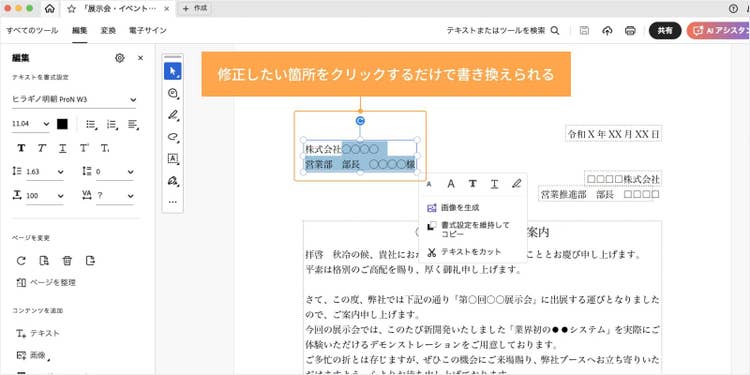The height and width of the screenshot is (375, 750).
Task: Open ページを整理 in side panel
Action: 46,283
